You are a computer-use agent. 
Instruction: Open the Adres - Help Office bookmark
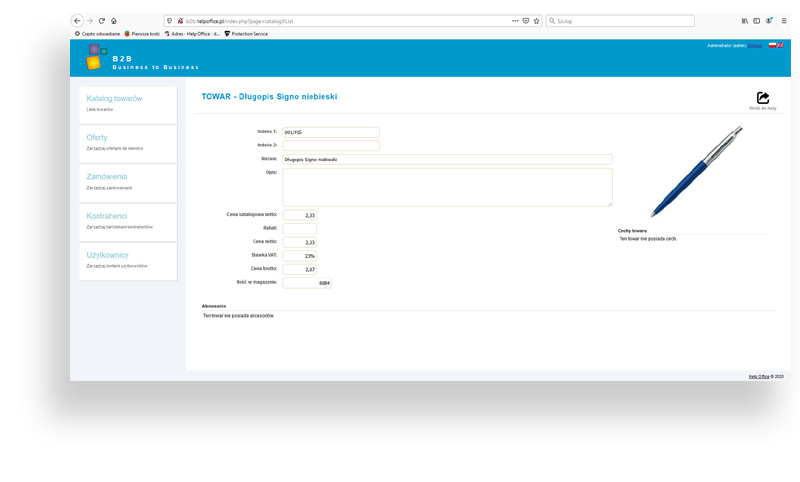tap(192, 34)
